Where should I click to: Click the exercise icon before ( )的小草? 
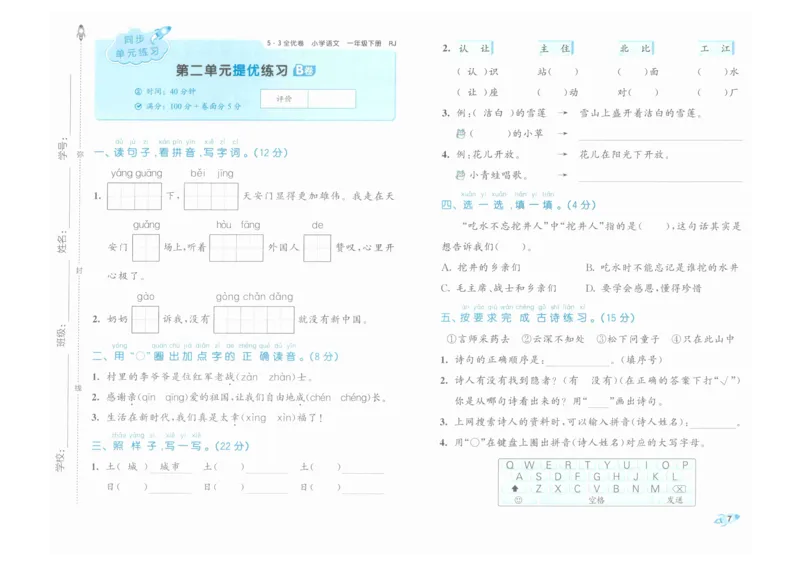tap(461, 134)
